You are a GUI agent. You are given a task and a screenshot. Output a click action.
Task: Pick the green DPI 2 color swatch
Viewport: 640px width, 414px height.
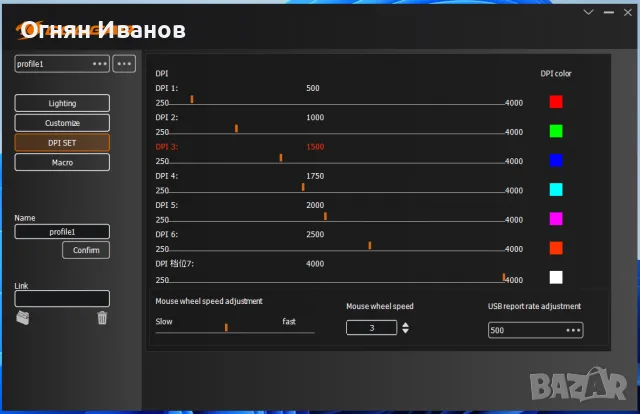556,131
